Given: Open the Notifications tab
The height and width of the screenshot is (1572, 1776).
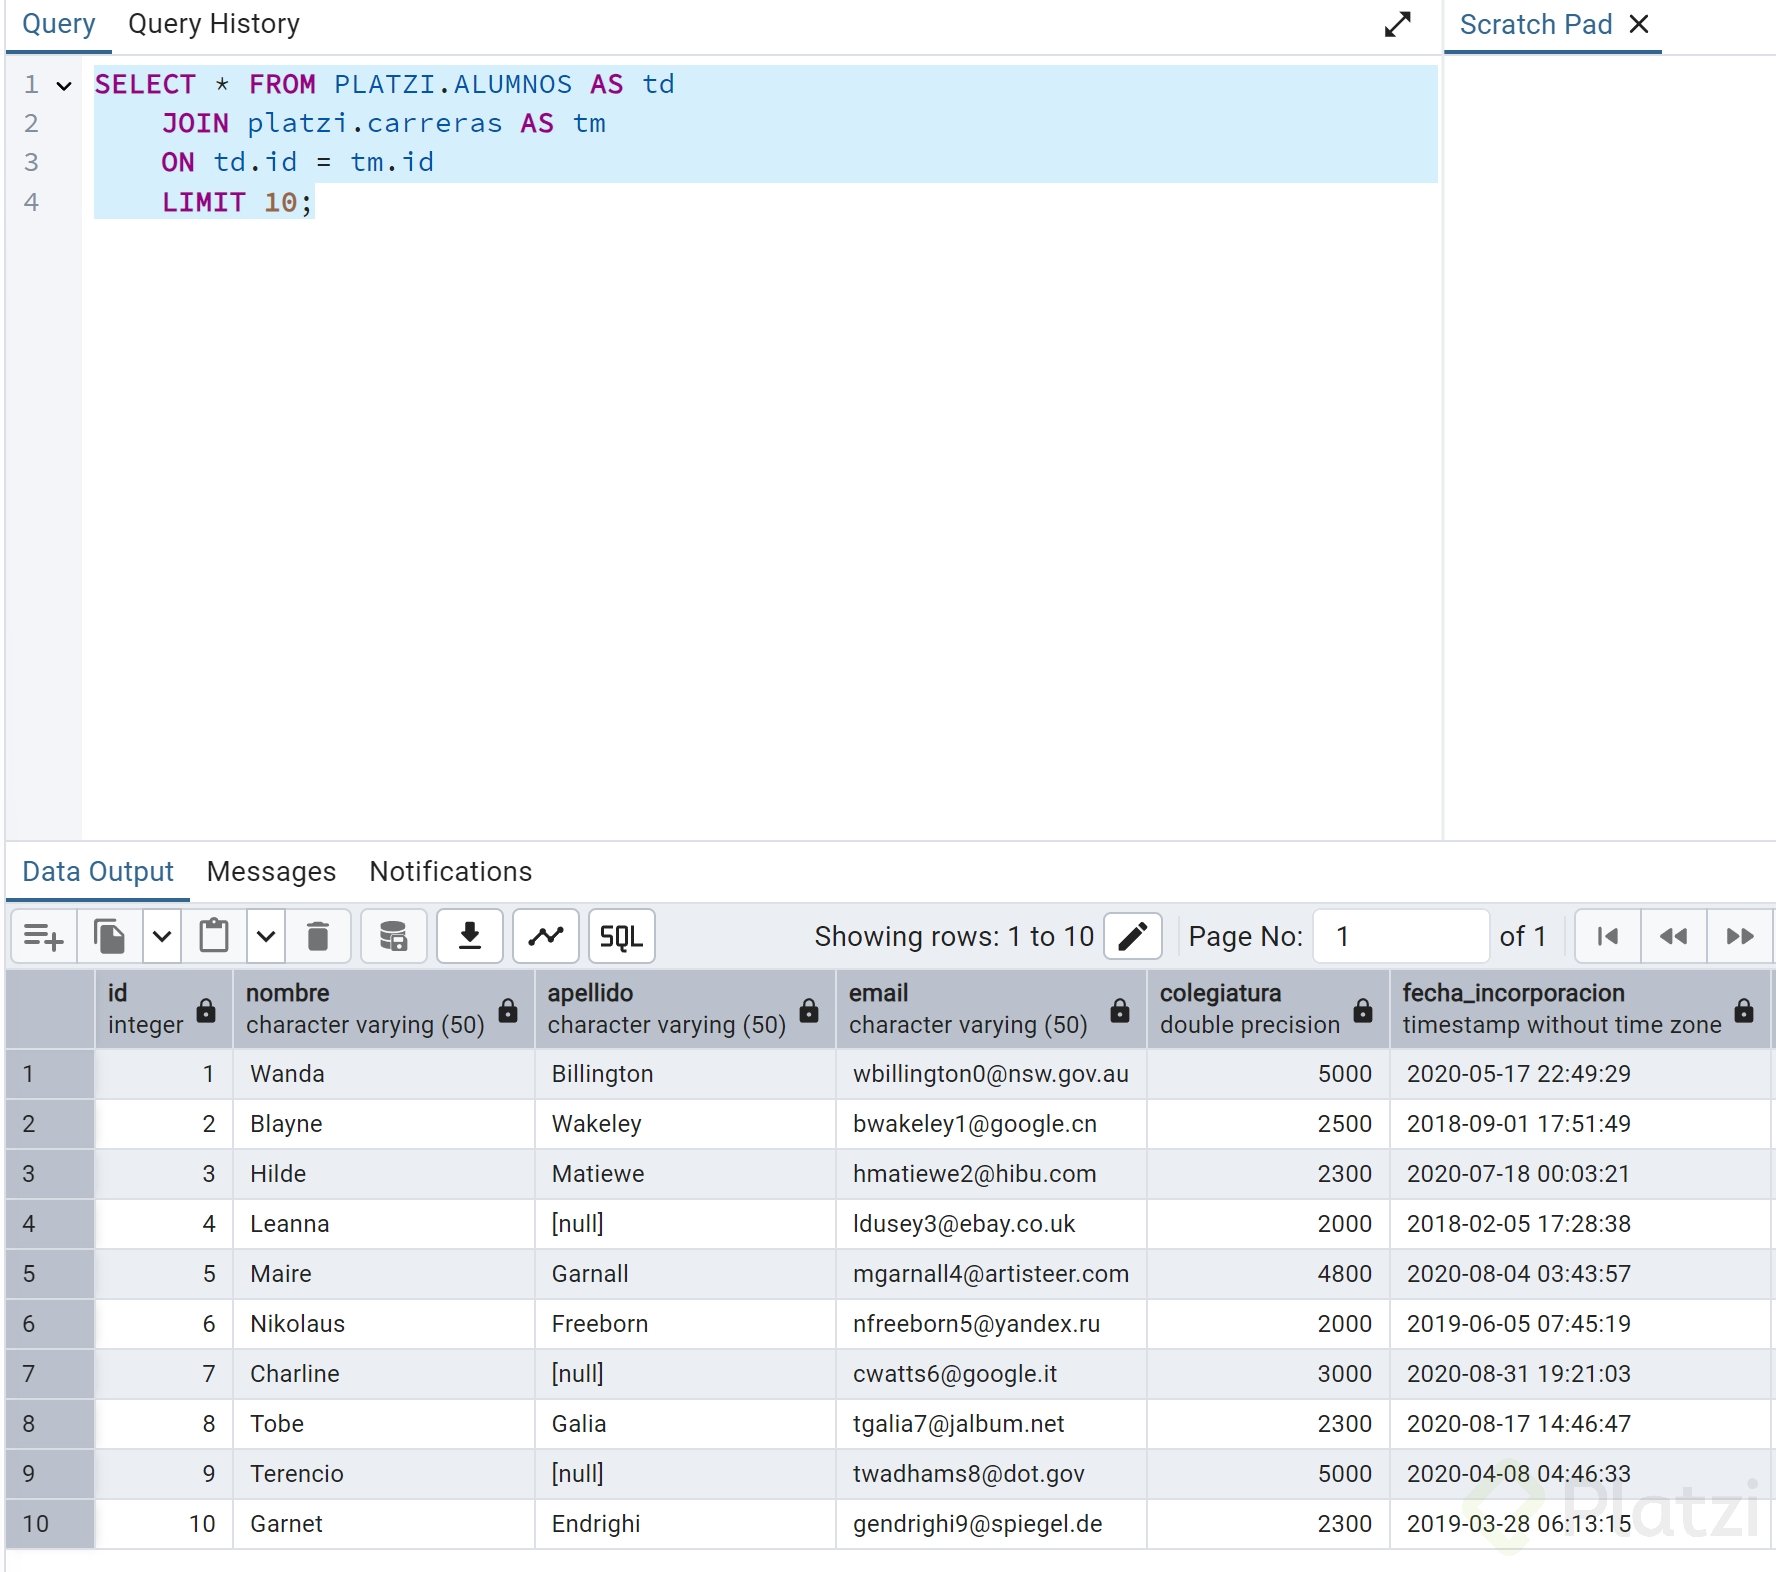Looking at the screenshot, I should click(x=450, y=872).
